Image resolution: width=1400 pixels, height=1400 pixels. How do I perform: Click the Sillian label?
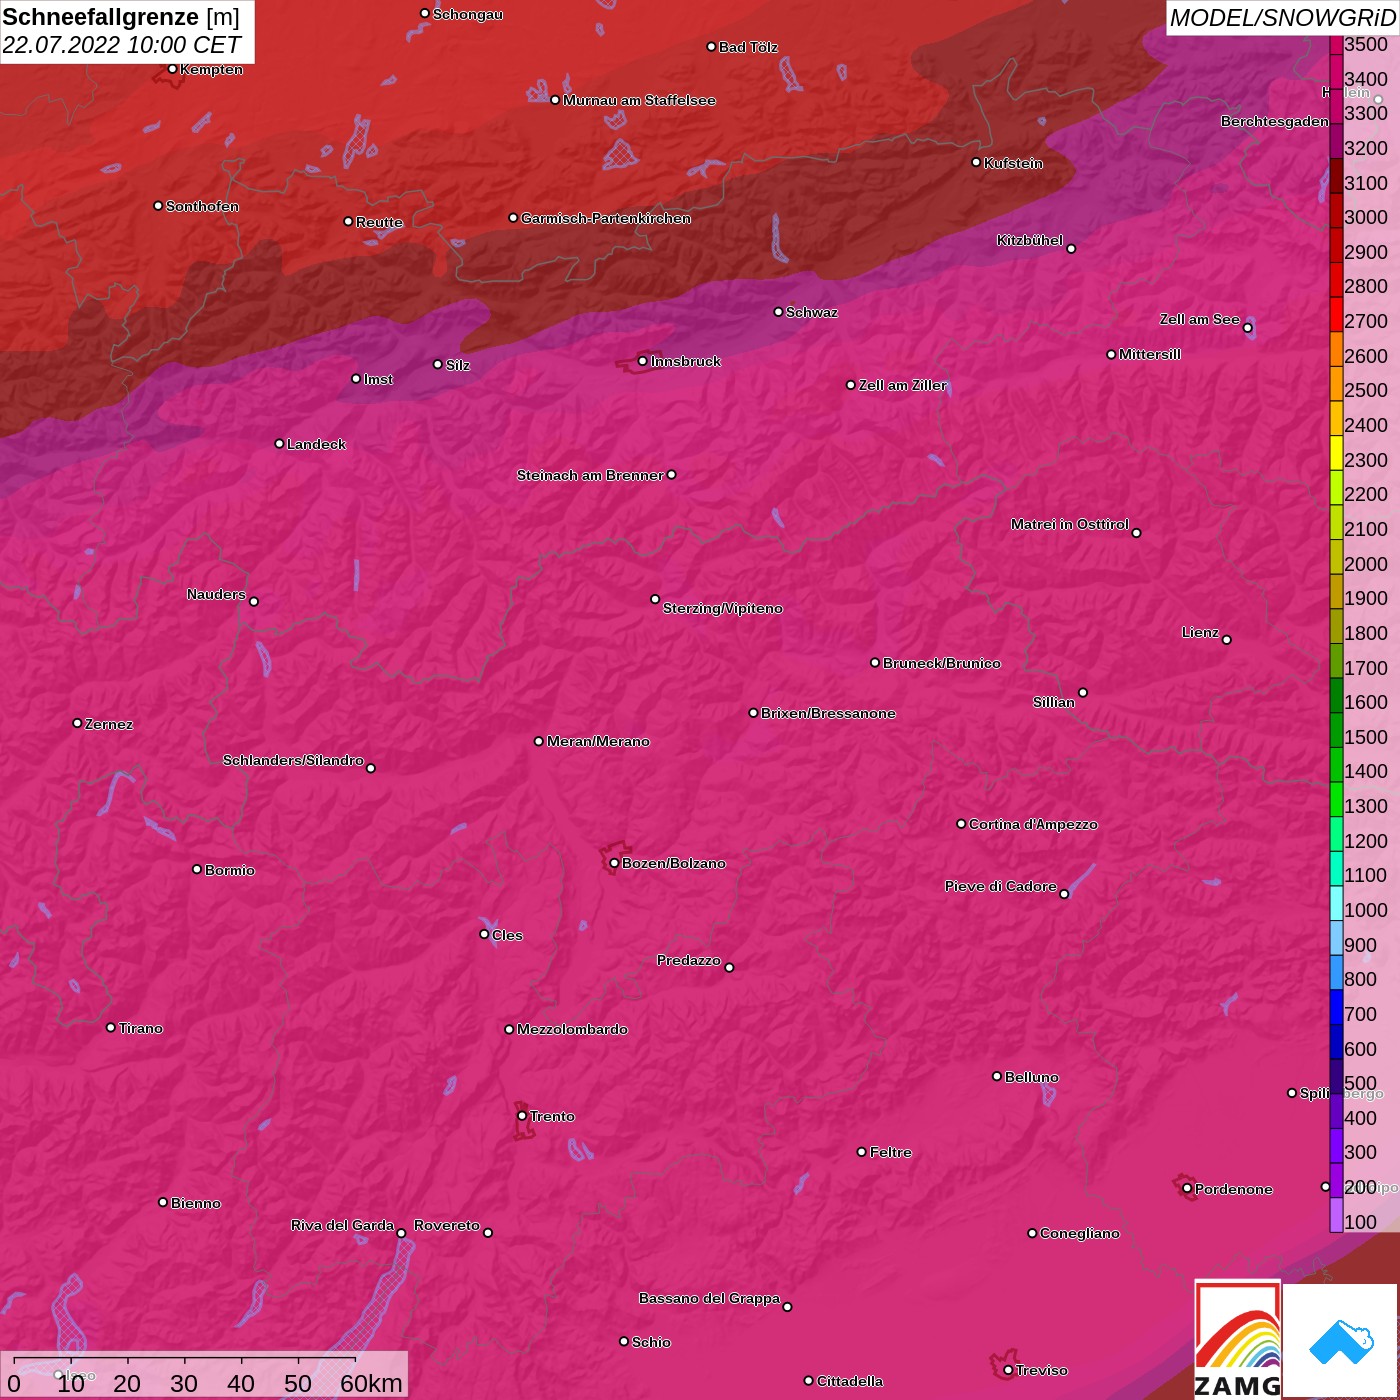click(1054, 702)
